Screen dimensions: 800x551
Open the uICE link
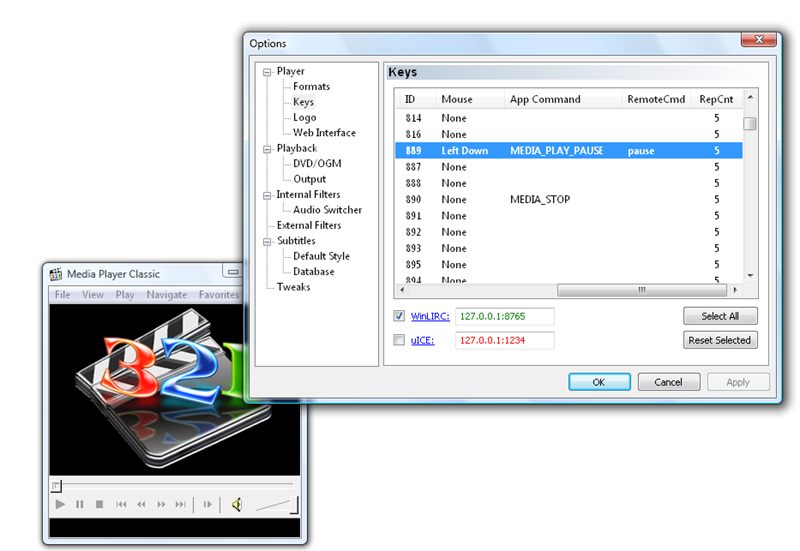422,340
